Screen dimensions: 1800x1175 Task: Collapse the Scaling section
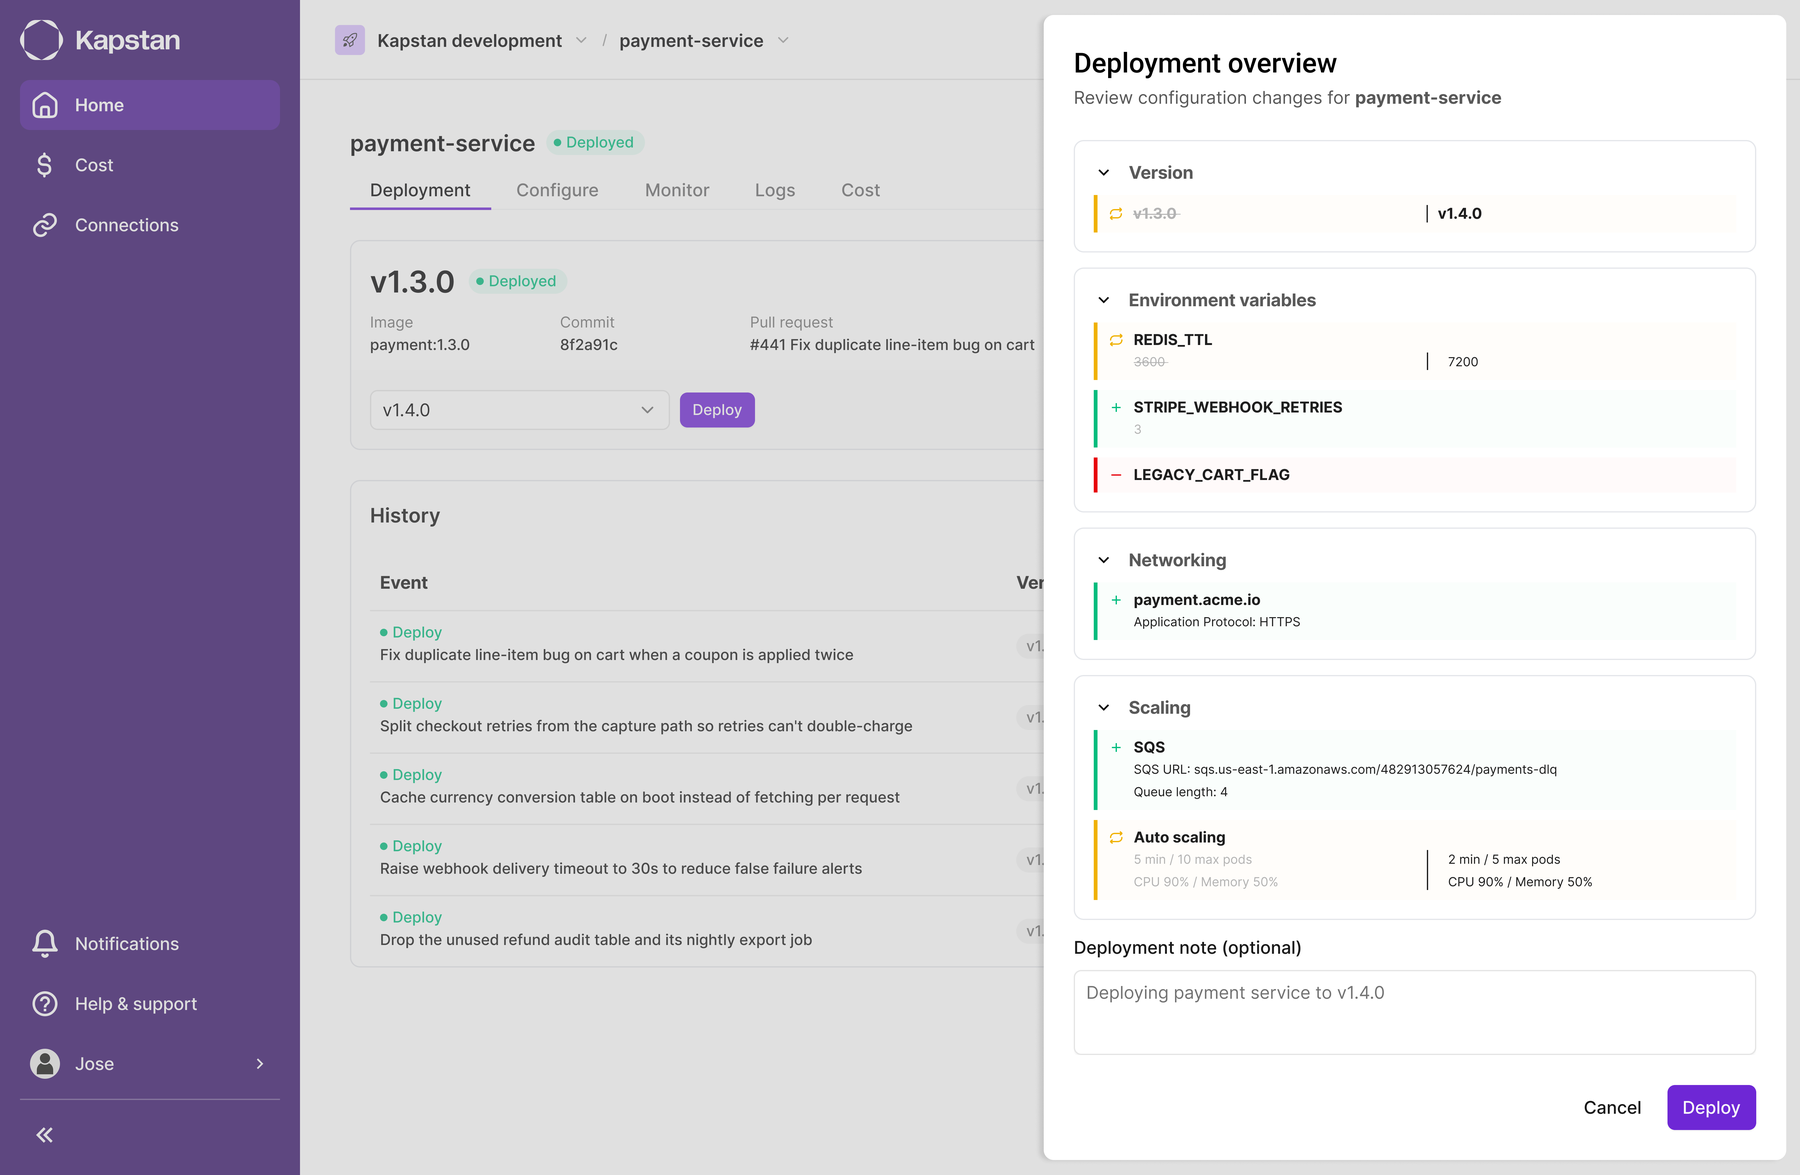pyautogui.click(x=1104, y=708)
